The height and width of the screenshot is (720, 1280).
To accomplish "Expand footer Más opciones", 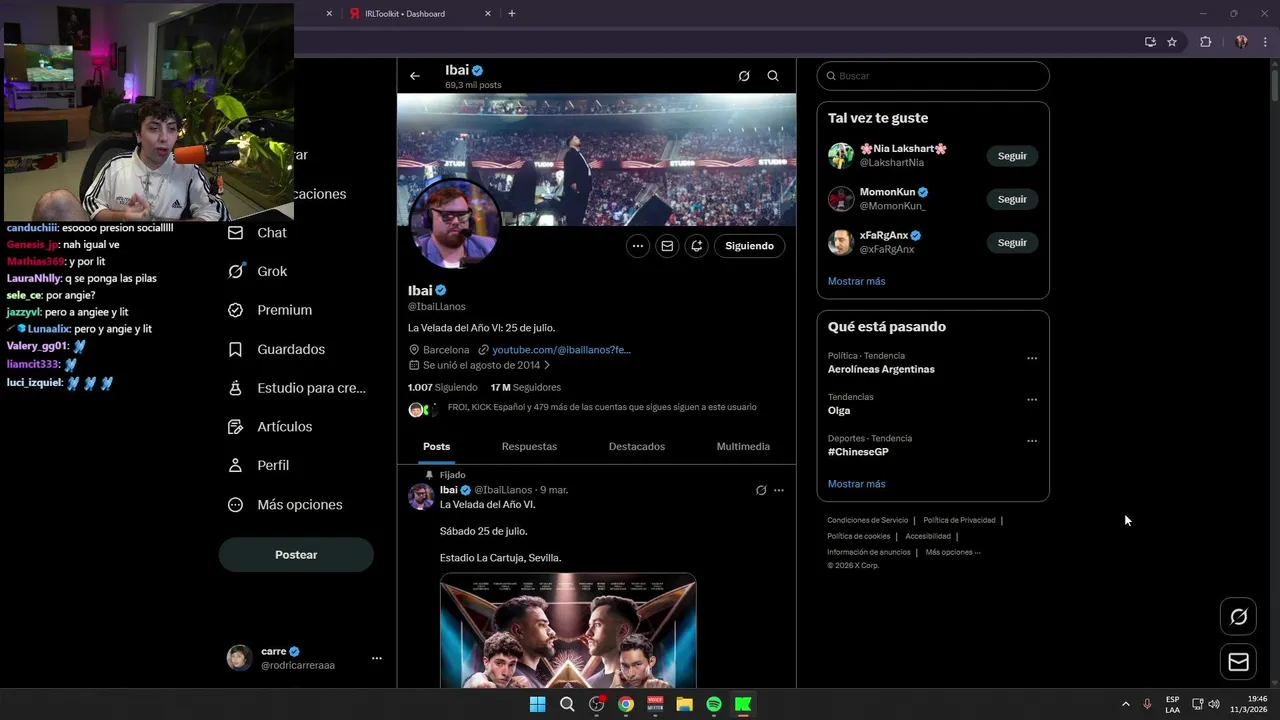I will coord(953,552).
